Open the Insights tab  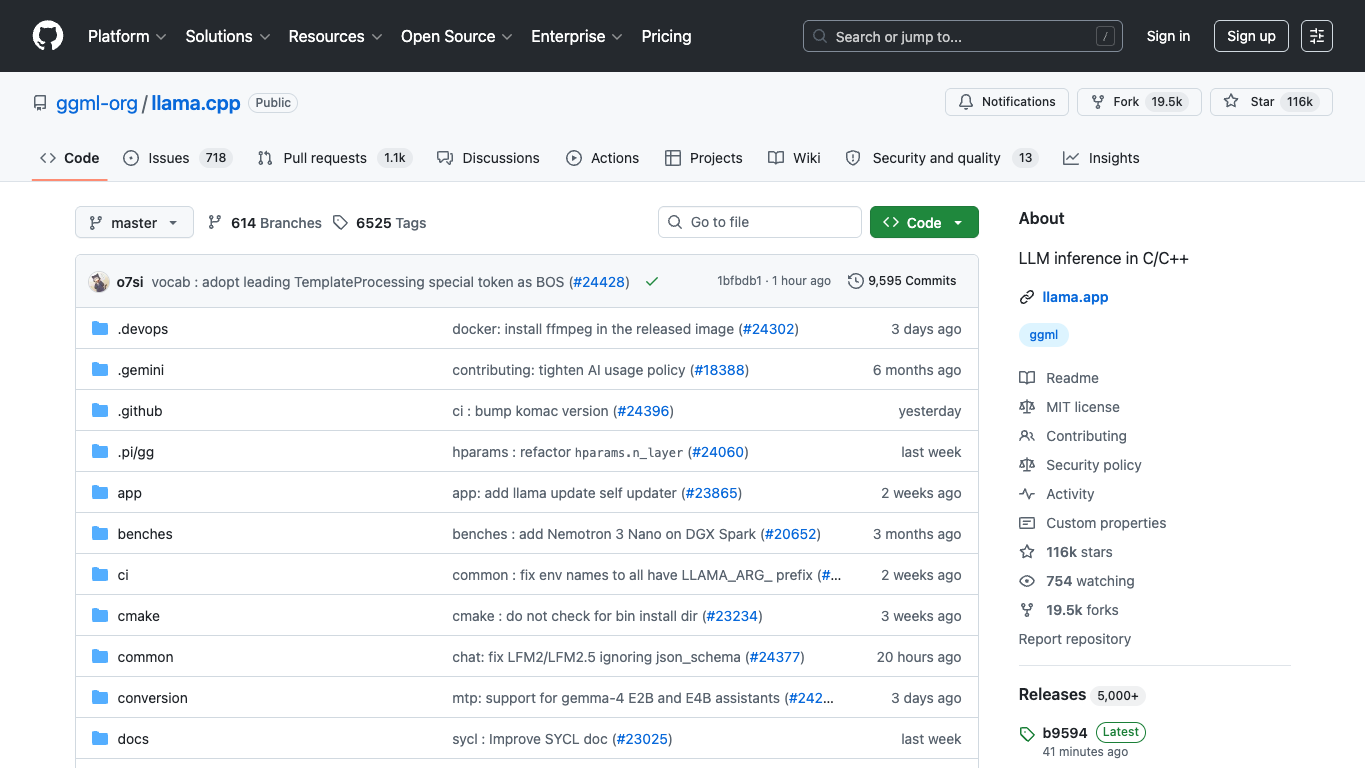(x=1101, y=158)
